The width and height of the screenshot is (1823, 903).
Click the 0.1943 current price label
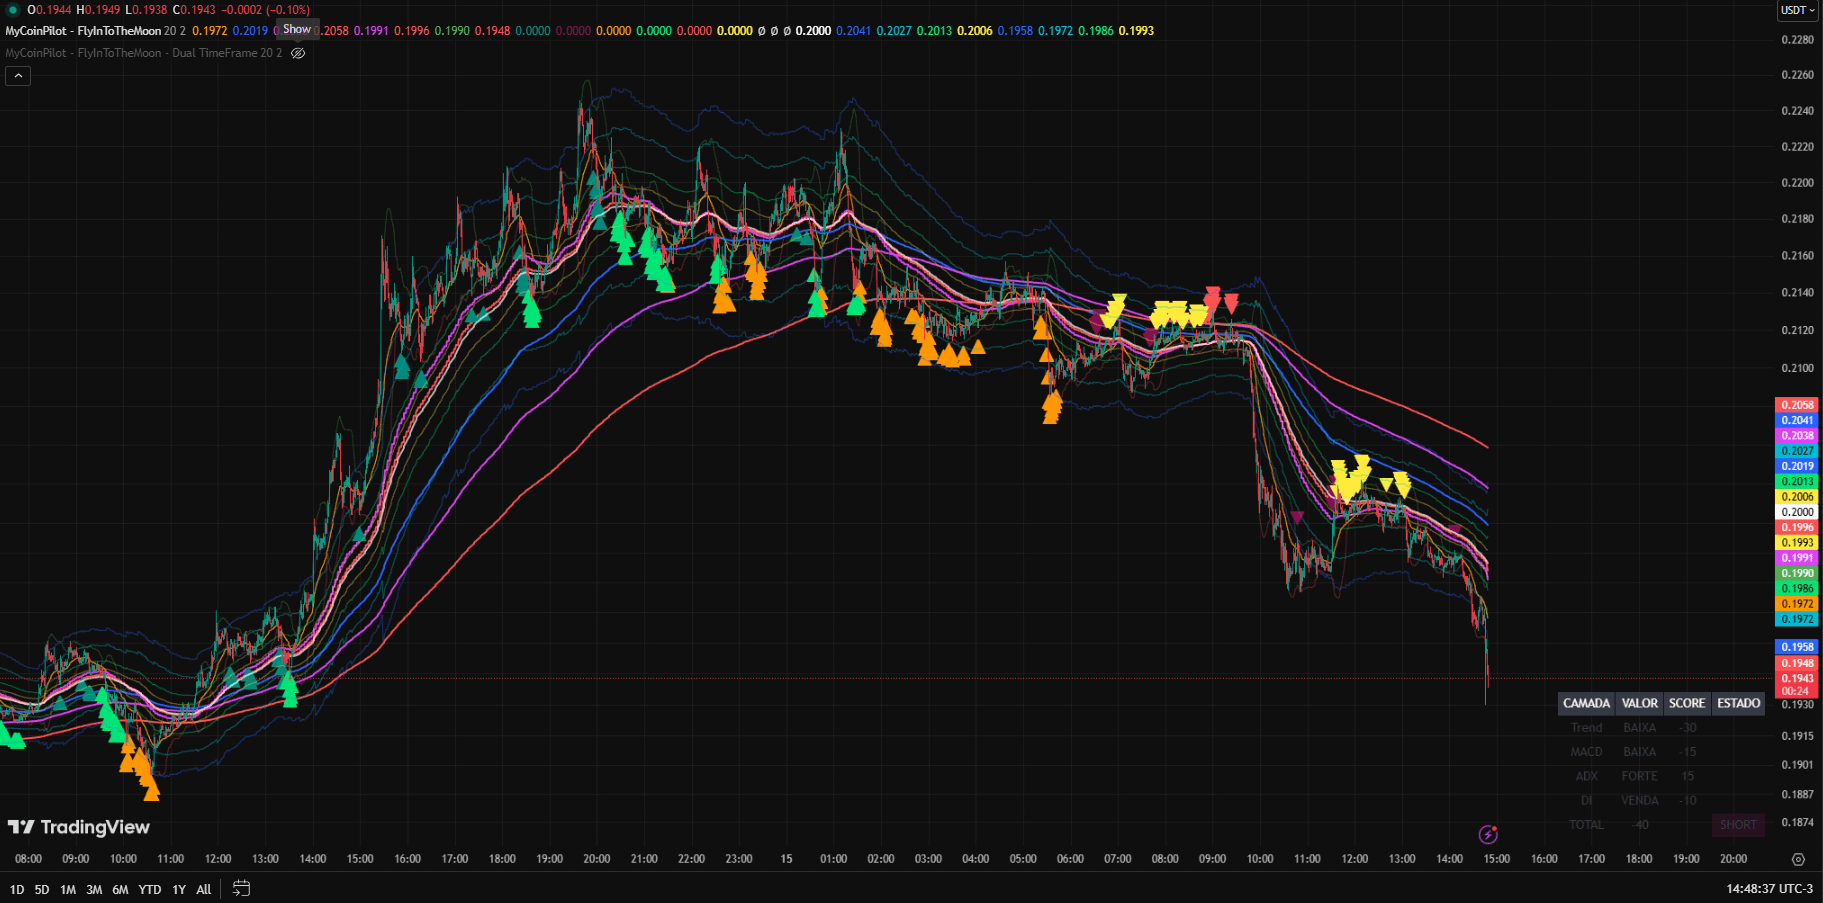point(1797,678)
